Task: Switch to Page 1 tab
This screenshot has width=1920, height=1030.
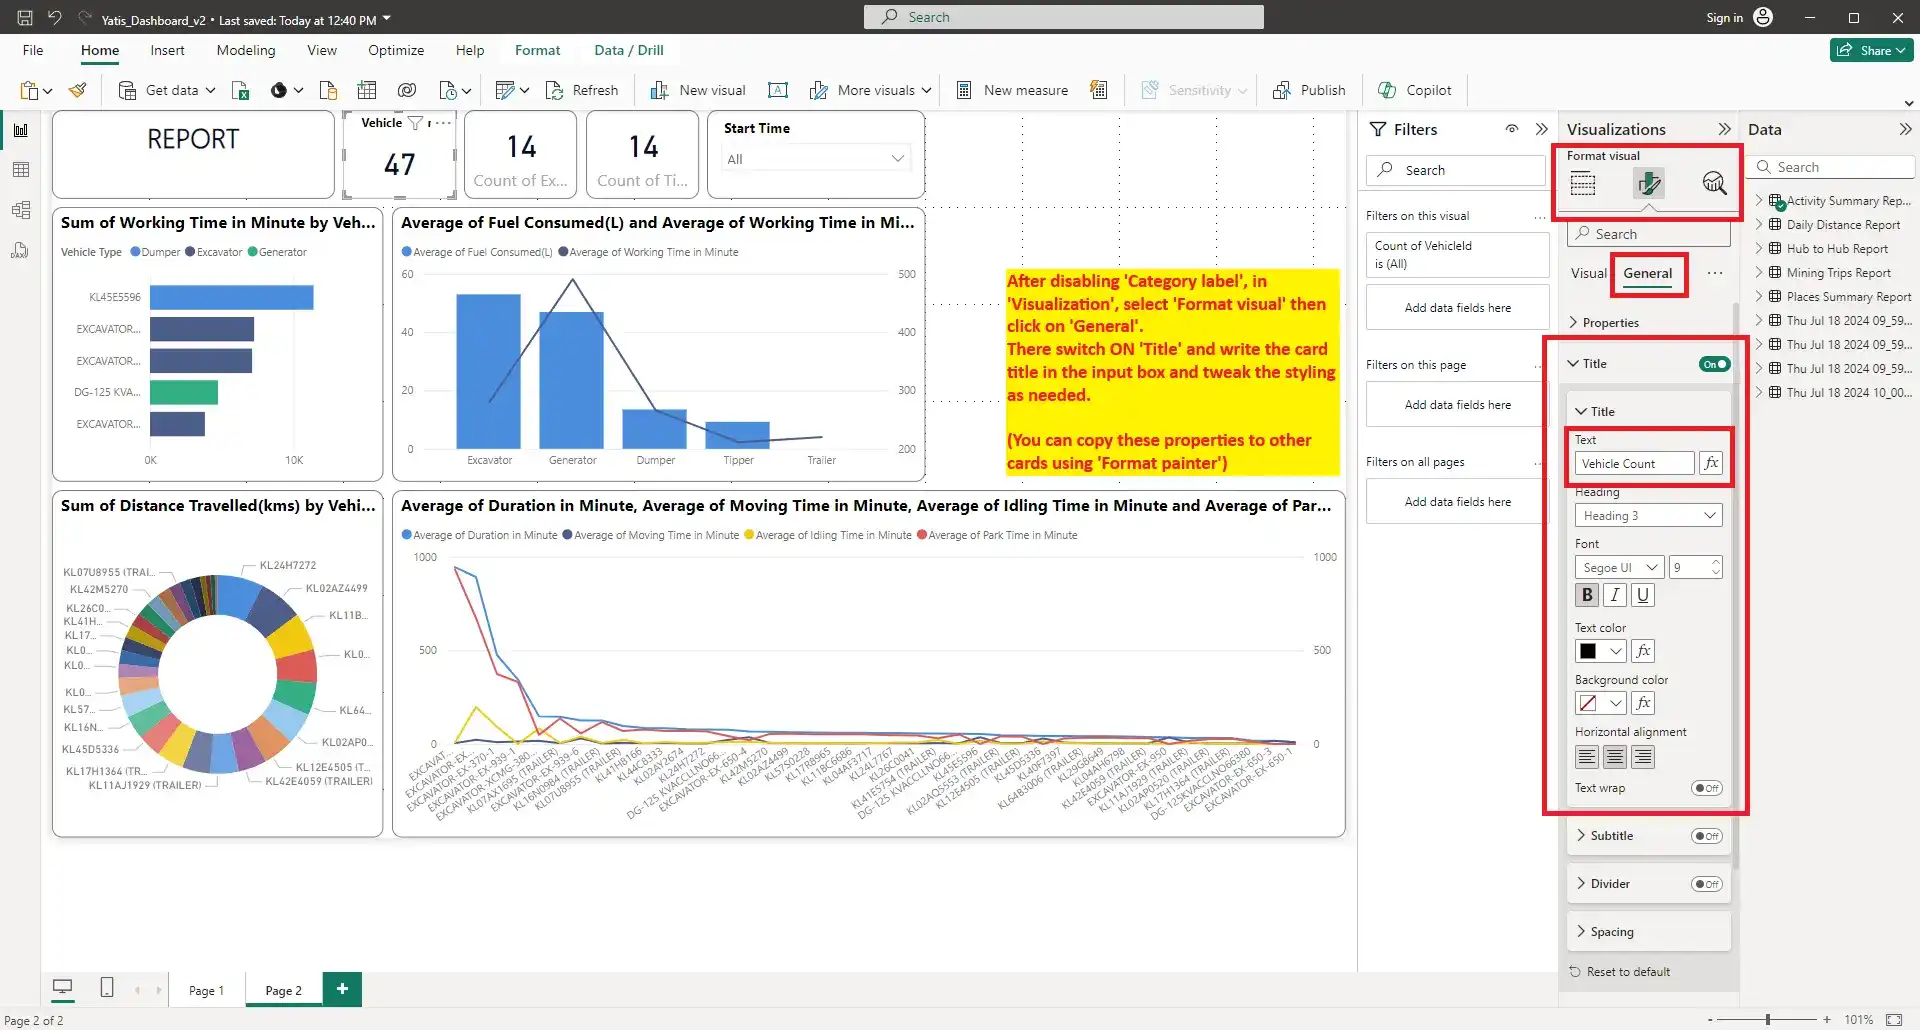Action: 206,990
